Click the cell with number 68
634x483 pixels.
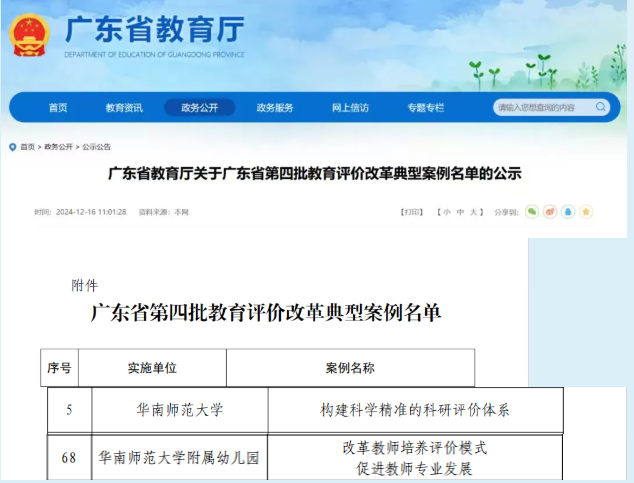69,458
